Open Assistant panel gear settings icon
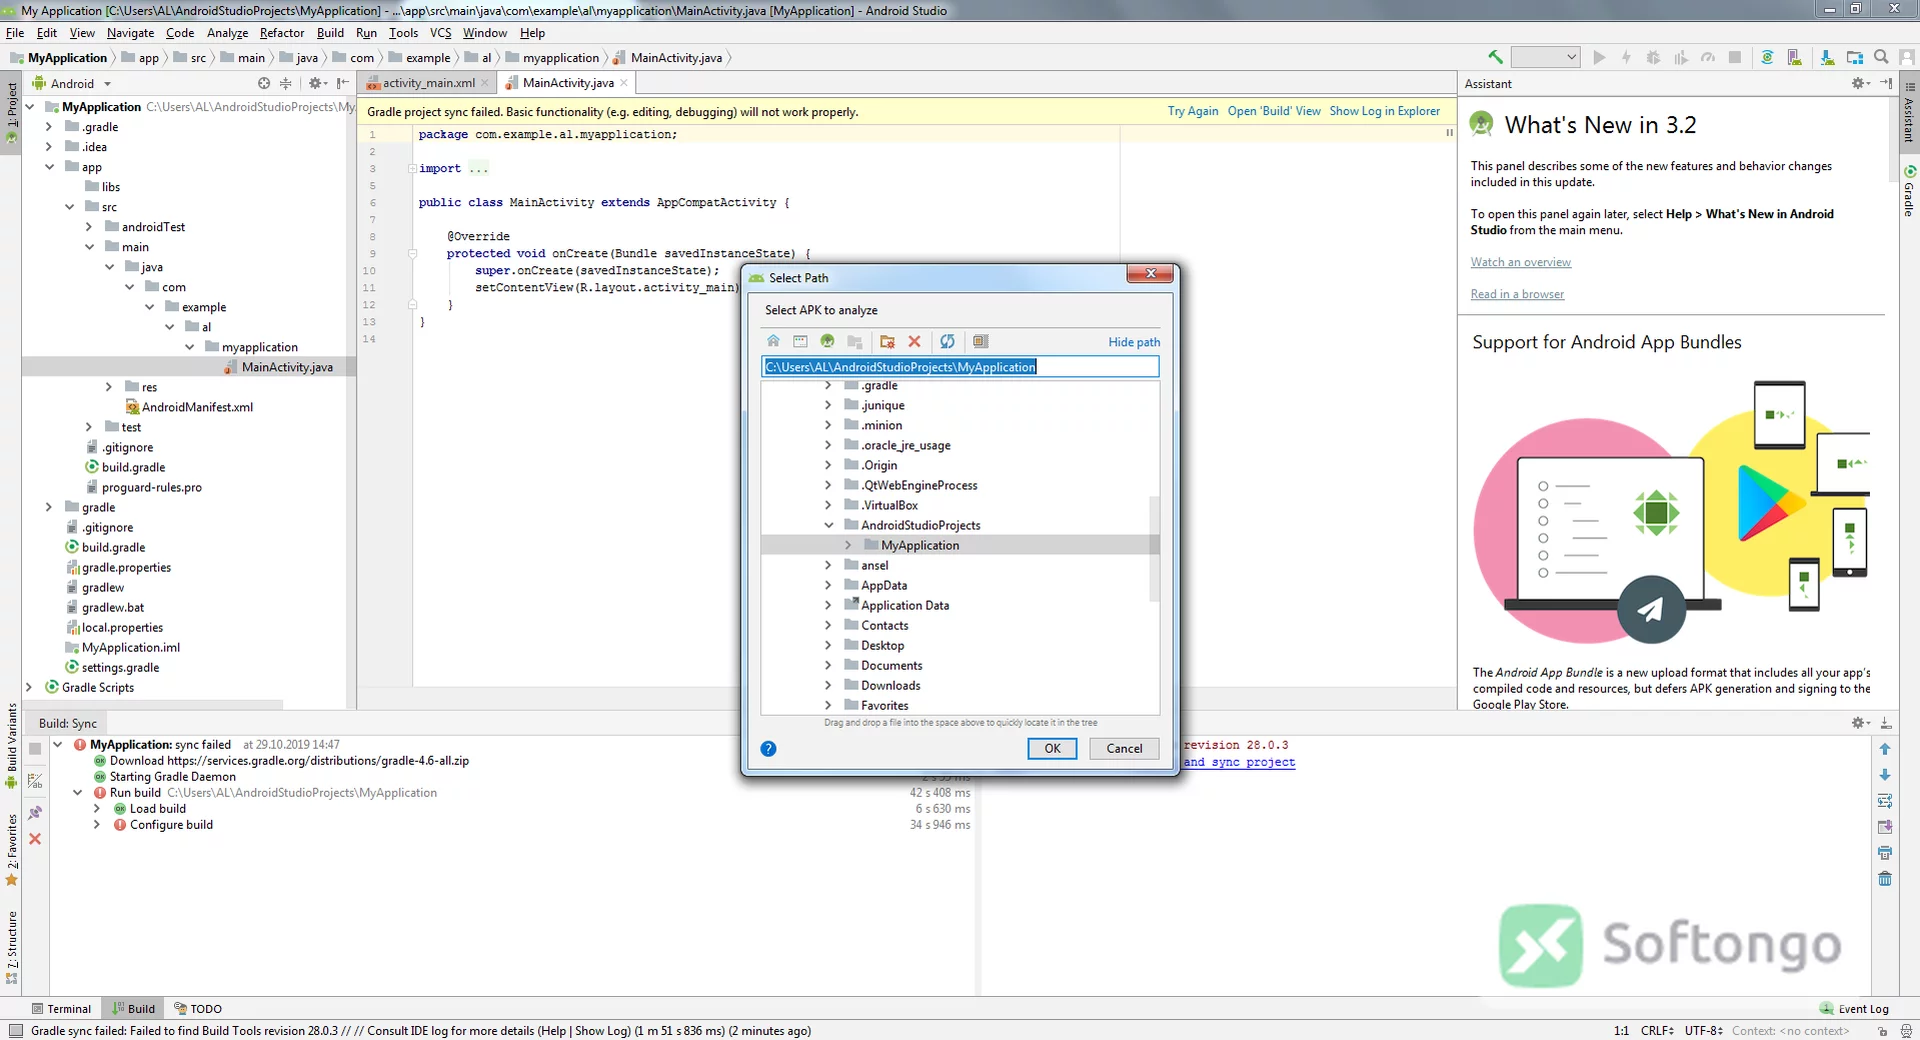The width and height of the screenshot is (1920, 1040). [x=1860, y=84]
